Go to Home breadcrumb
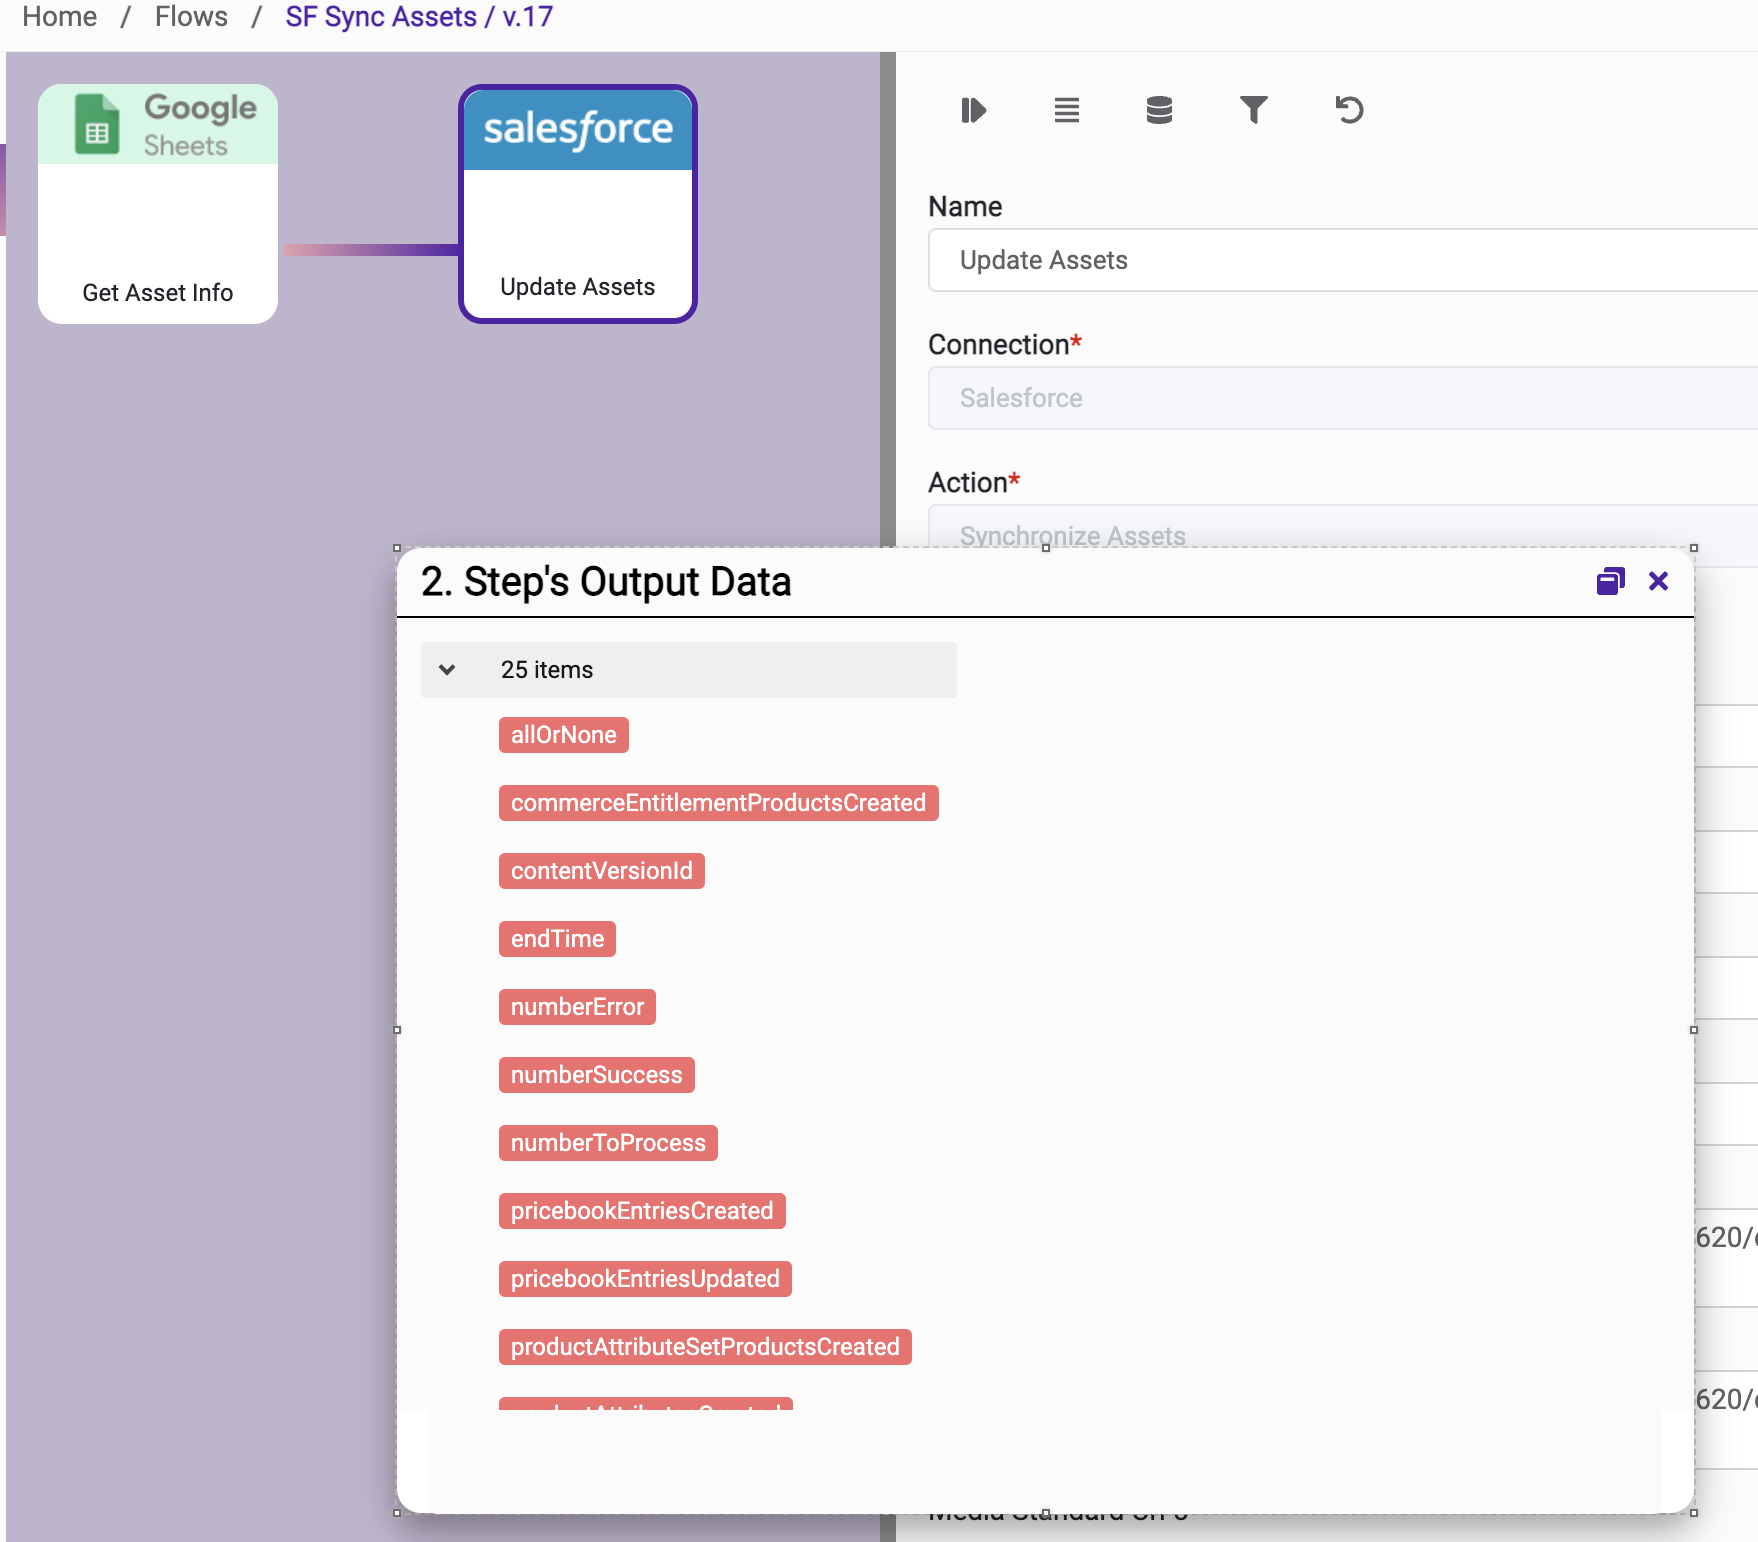This screenshot has width=1758, height=1542. (60, 17)
